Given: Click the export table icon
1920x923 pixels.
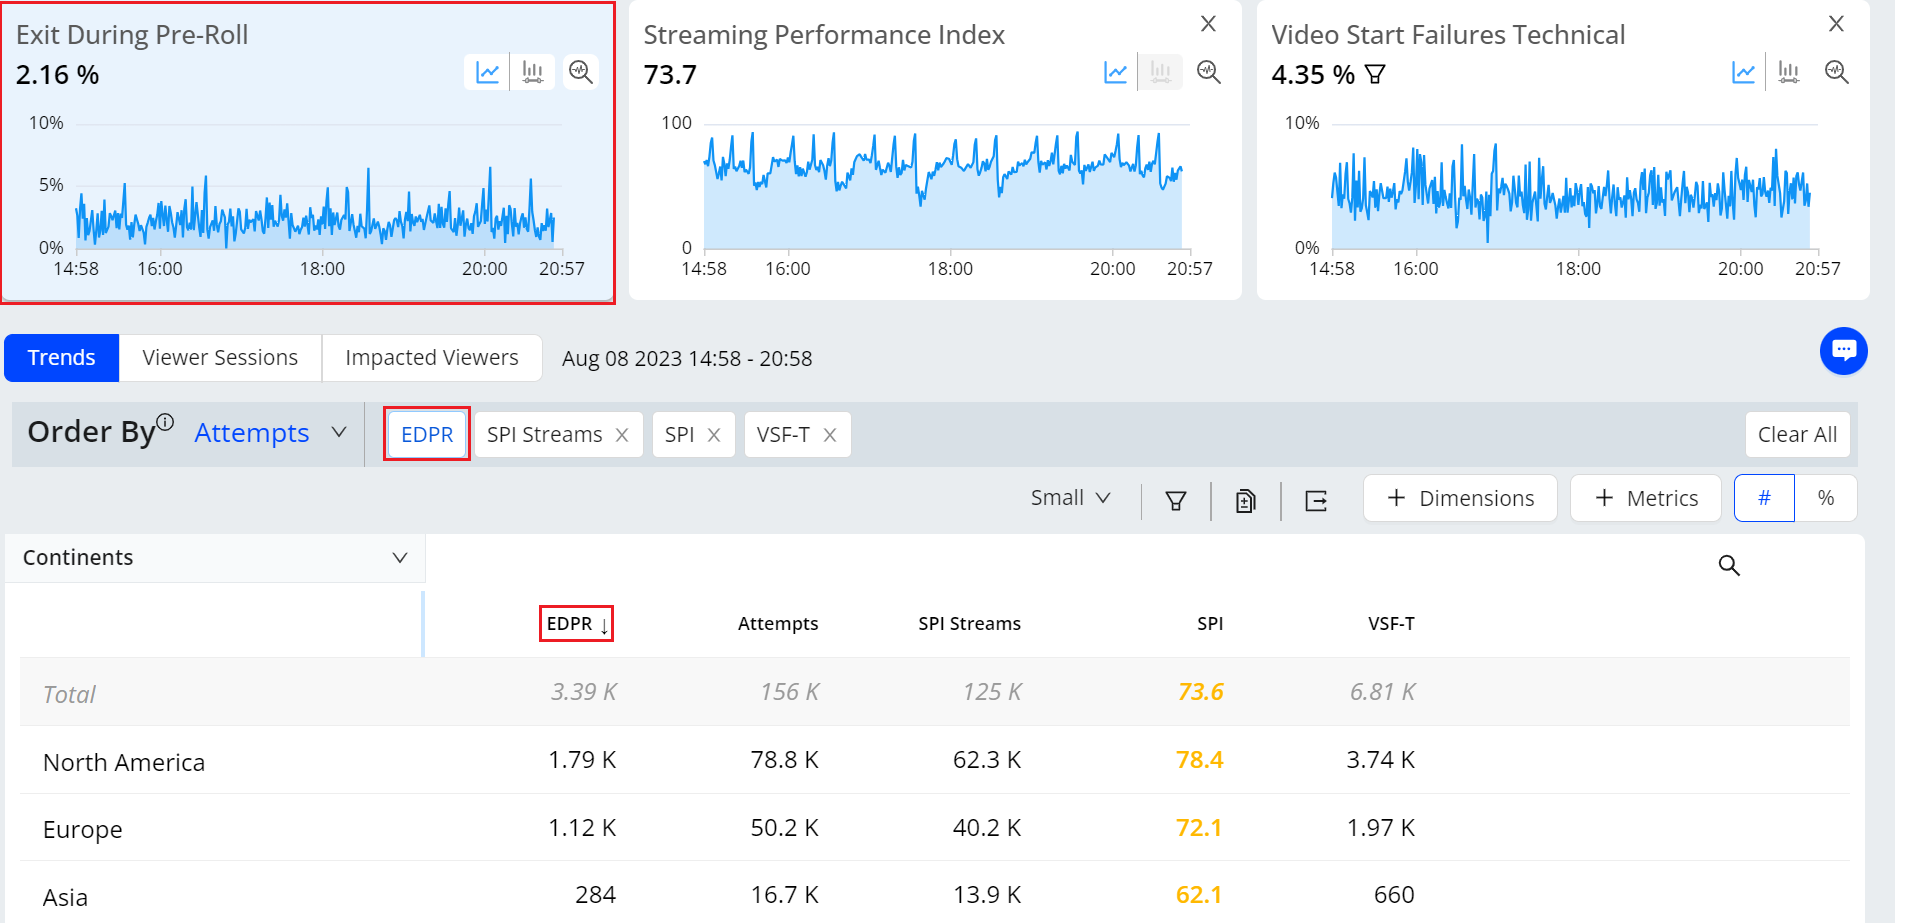Looking at the screenshot, I should [1316, 500].
